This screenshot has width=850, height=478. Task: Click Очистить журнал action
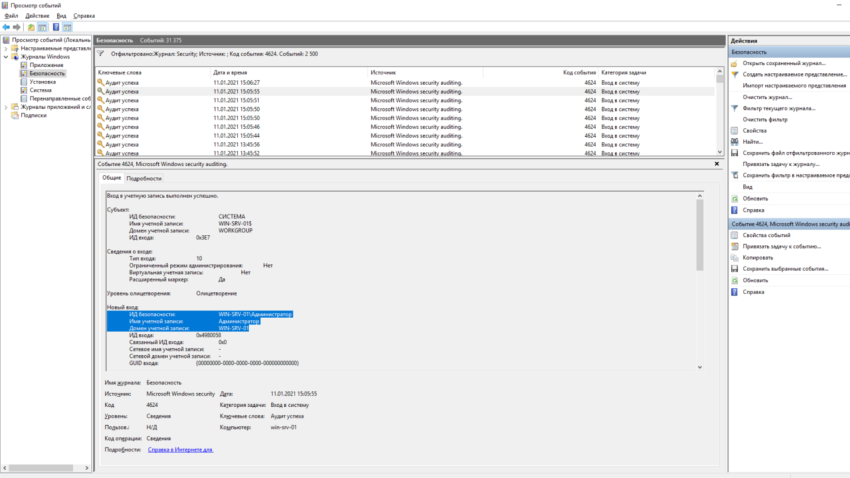click(x=767, y=97)
